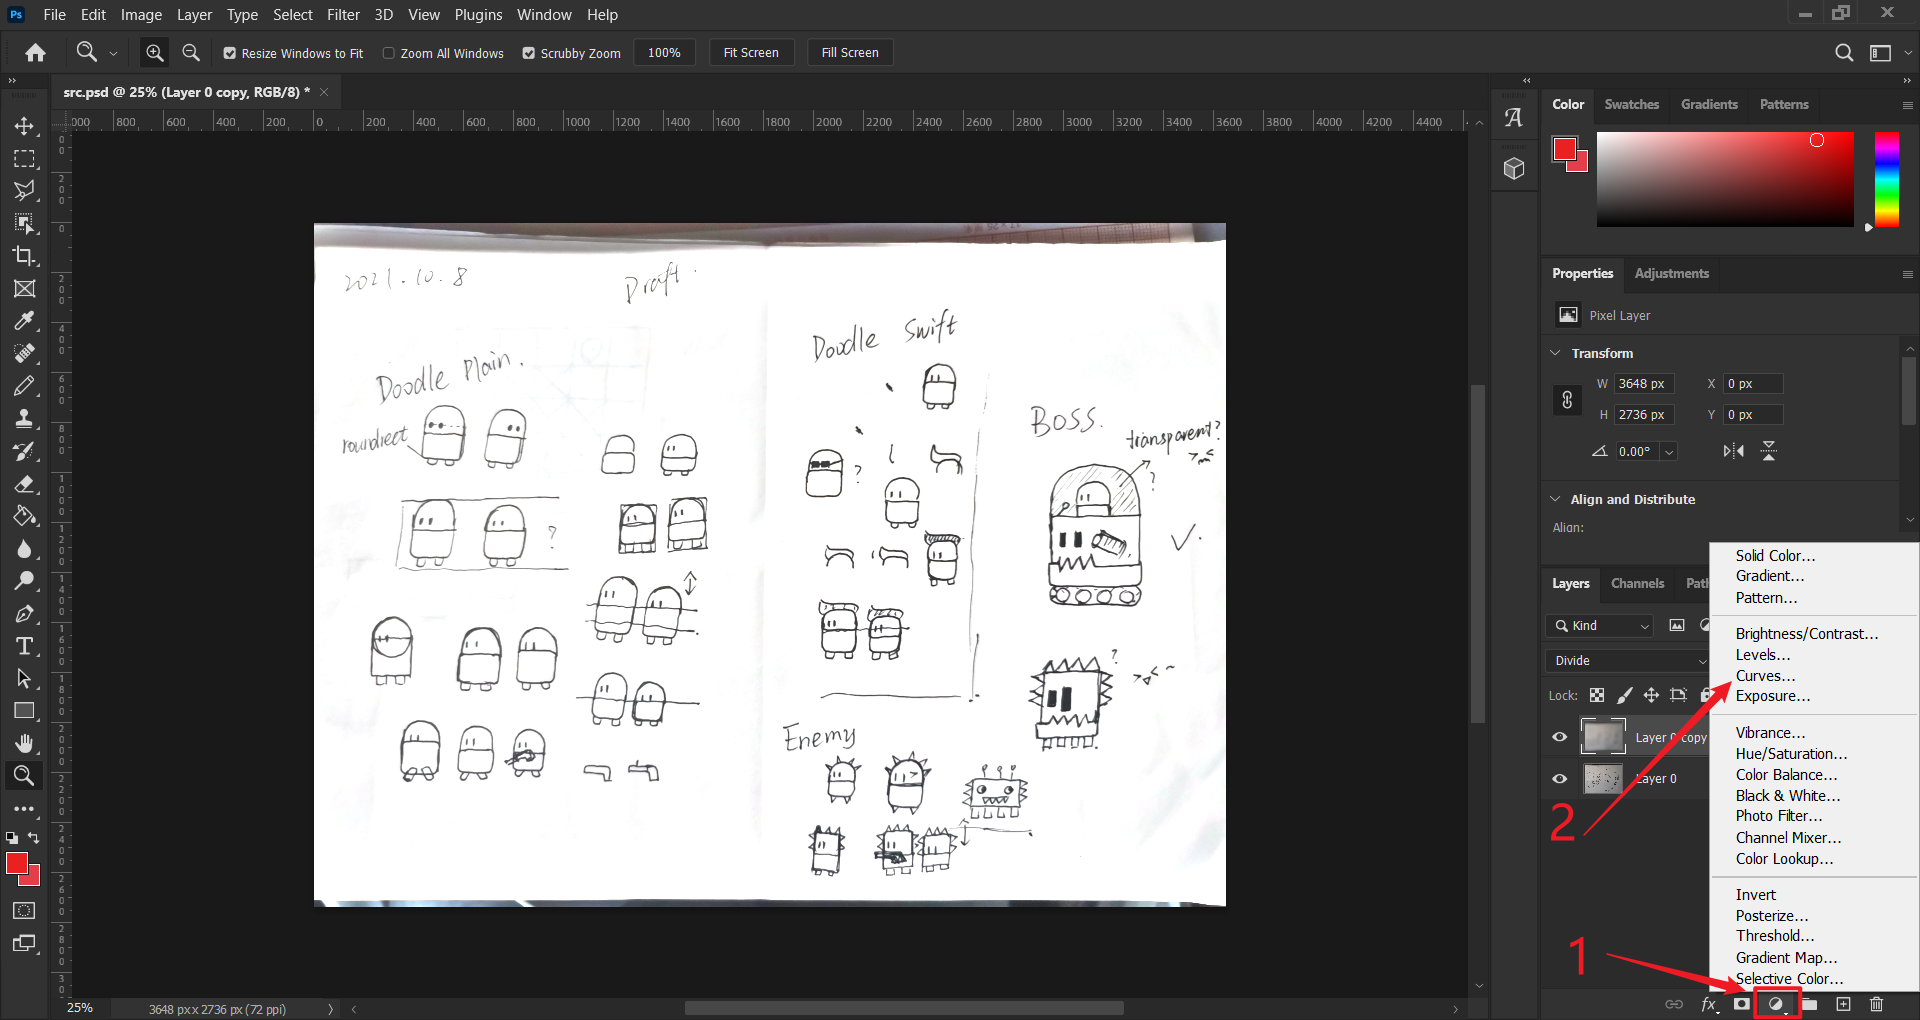Delete layer using trash icon
1920x1020 pixels.
(x=1876, y=1004)
